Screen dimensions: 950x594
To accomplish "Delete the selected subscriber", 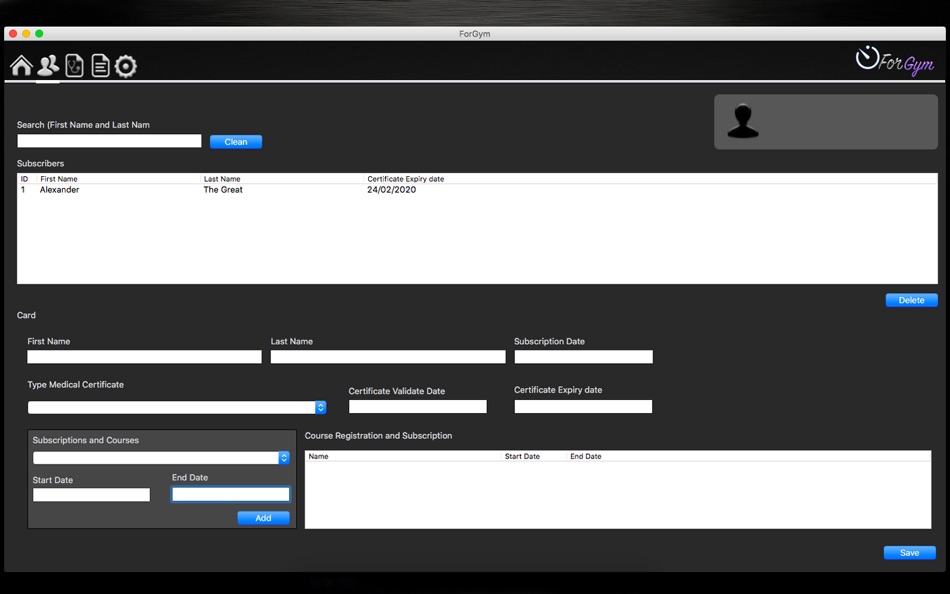I will pyautogui.click(x=911, y=299).
